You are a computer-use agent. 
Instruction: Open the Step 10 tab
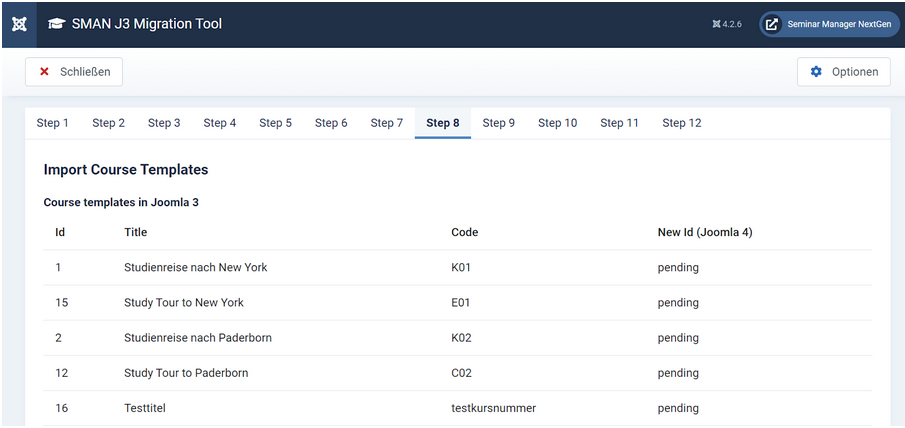557,123
